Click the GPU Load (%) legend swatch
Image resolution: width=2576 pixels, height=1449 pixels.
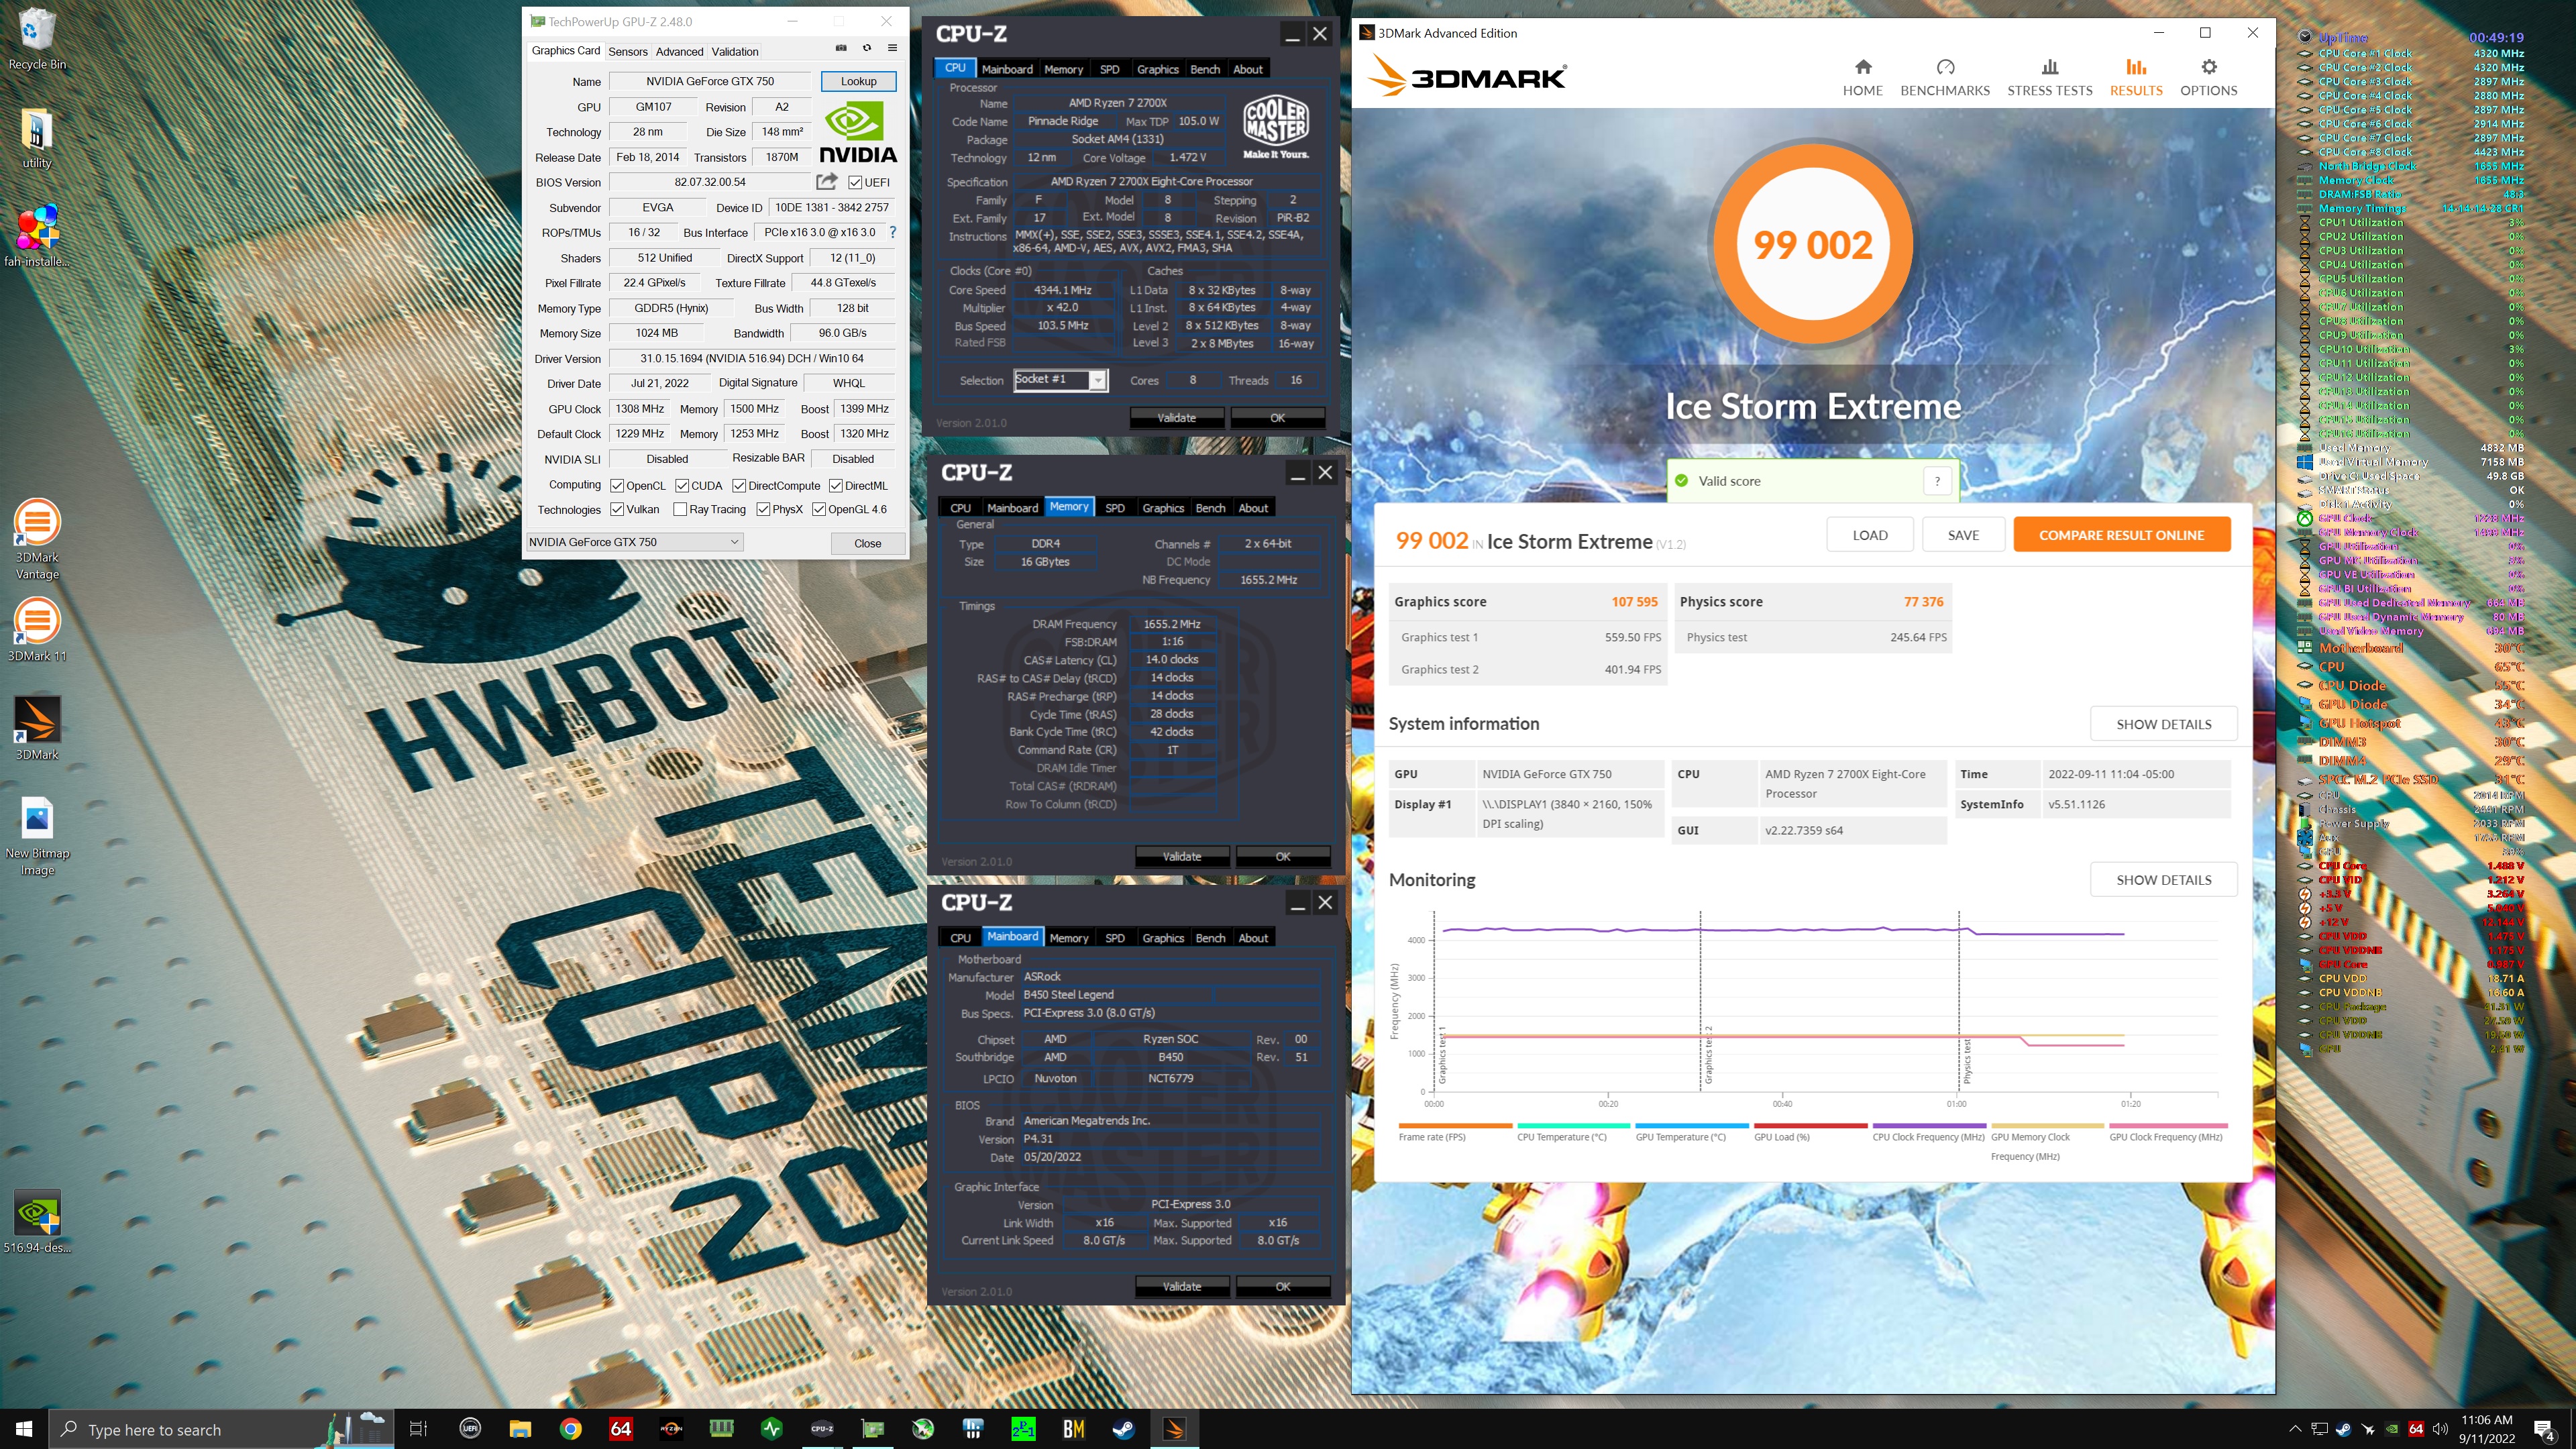1810,1126
